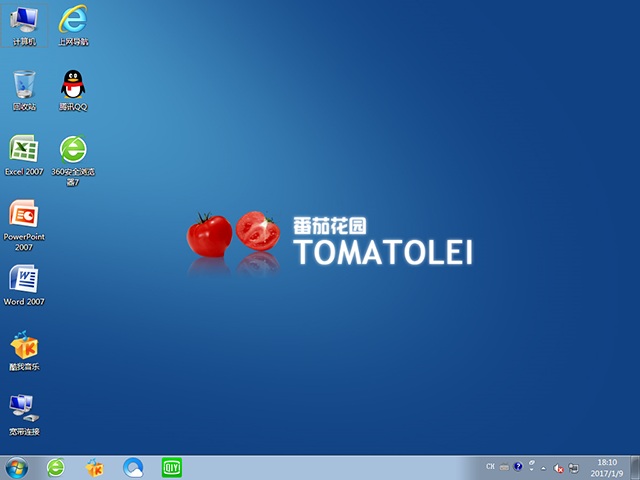This screenshot has width=640, height=480.
Task: Open the Windows Start menu
Action: click(x=17, y=467)
